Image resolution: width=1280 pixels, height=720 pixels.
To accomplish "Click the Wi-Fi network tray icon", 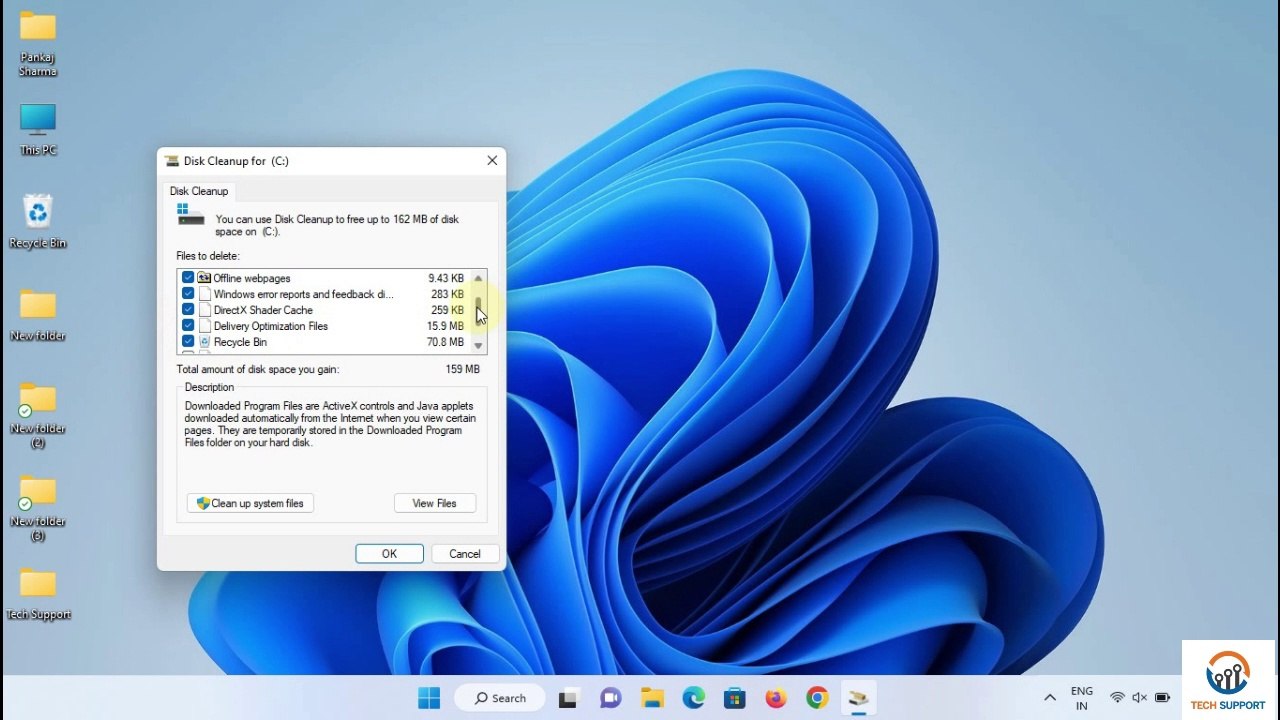I will tap(1117, 698).
